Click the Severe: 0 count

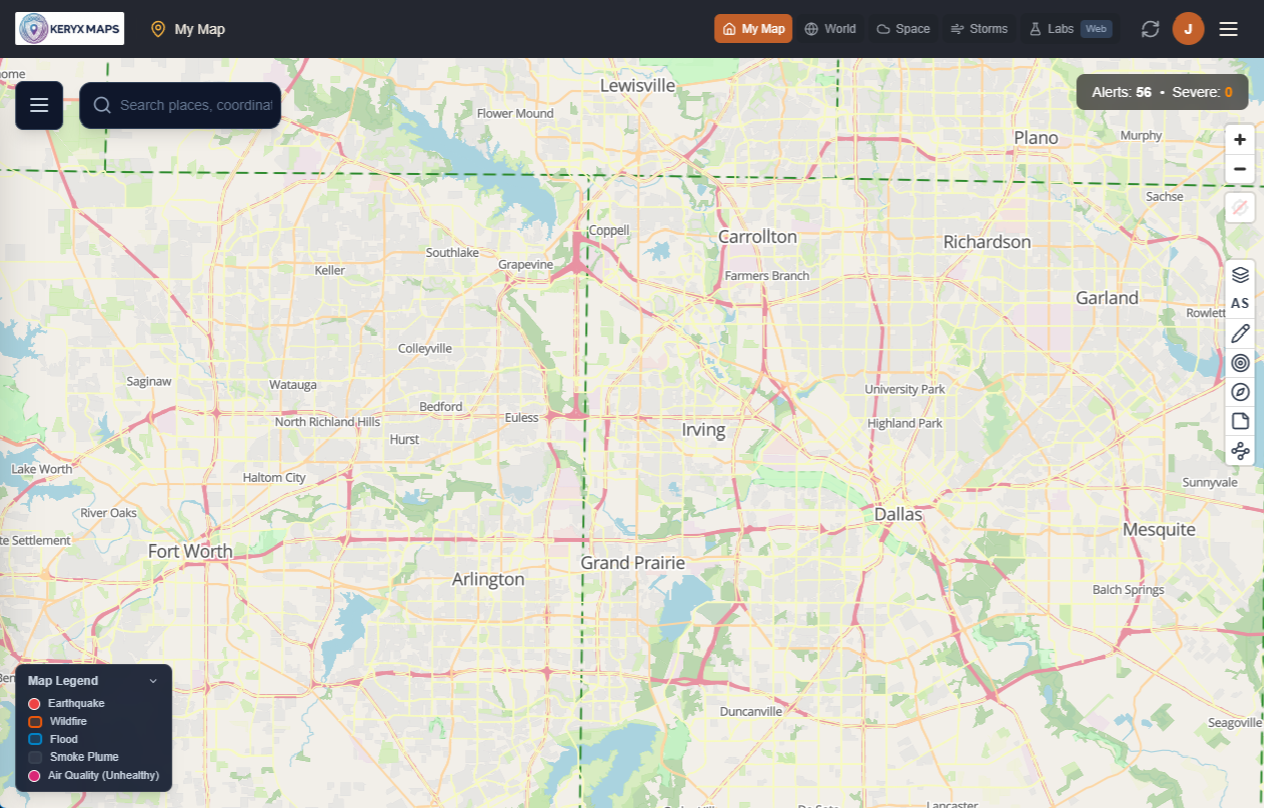click(1202, 92)
